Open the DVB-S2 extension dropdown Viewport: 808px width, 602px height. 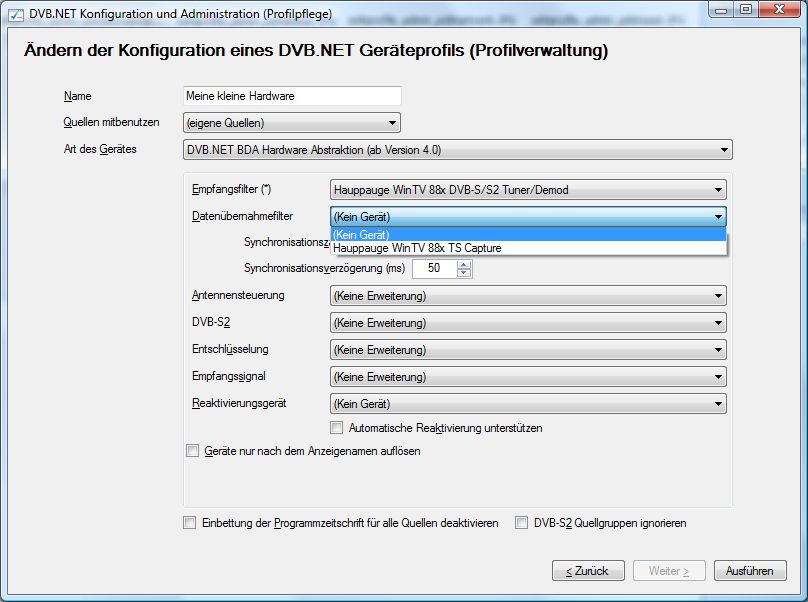[x=527, y=323]
